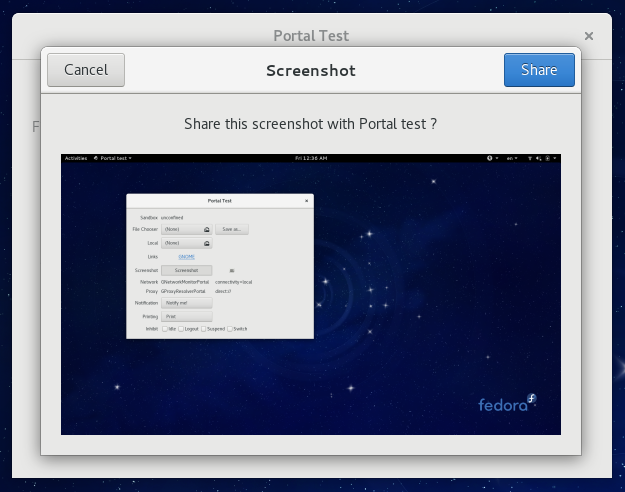This screenshot has width=625, height=492.
Task: Click the GNOME link in the preview
Action: pos(185,257)
